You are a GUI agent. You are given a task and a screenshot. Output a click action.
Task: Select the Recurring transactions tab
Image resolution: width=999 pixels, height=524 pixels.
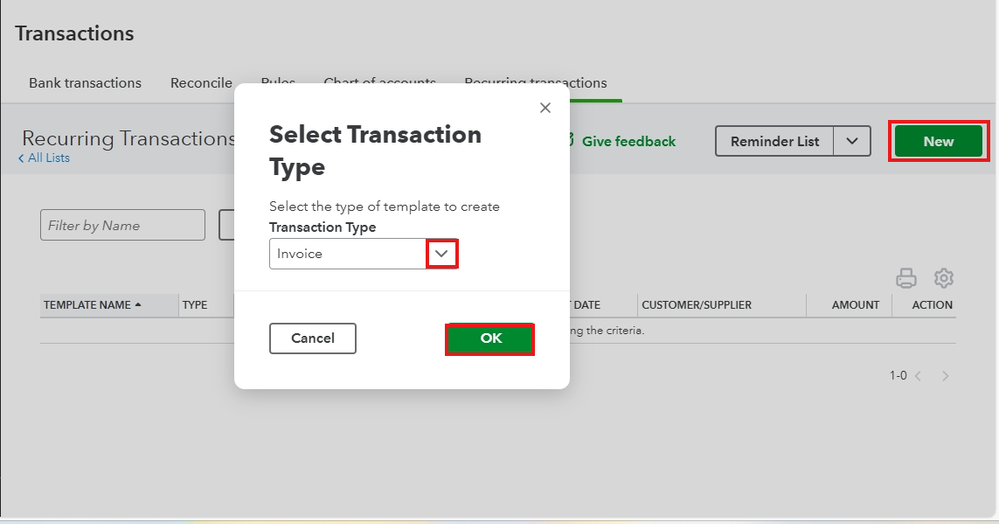535,83
